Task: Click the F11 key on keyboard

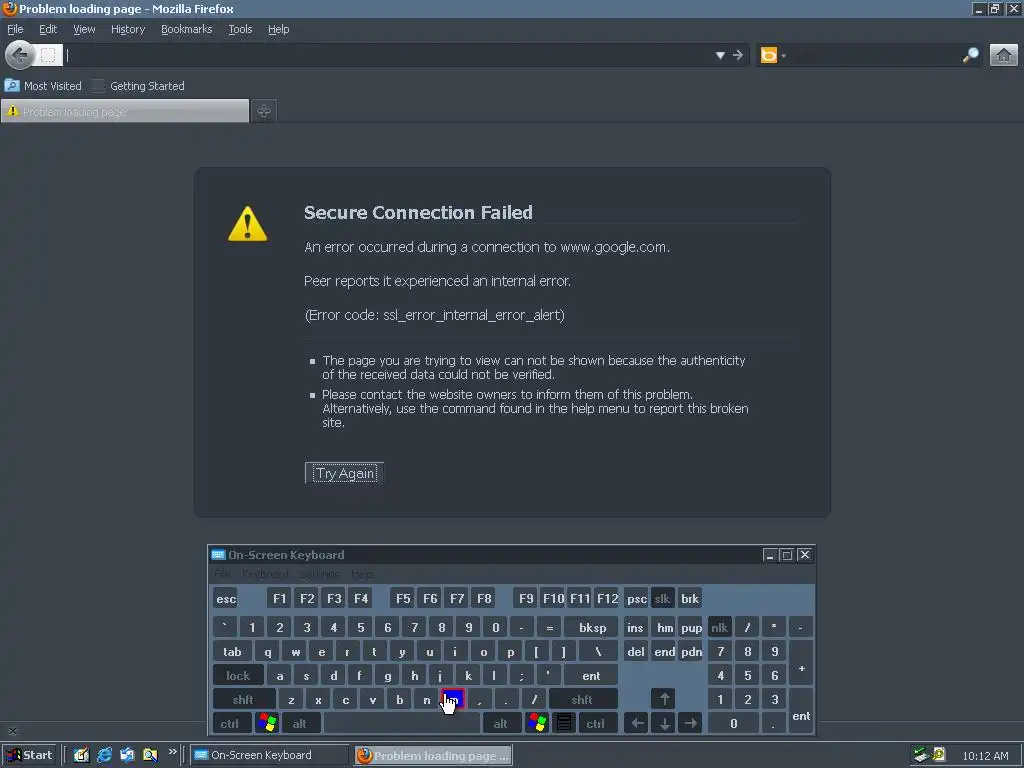Action: pyautogui.click(x=580, y=598)
